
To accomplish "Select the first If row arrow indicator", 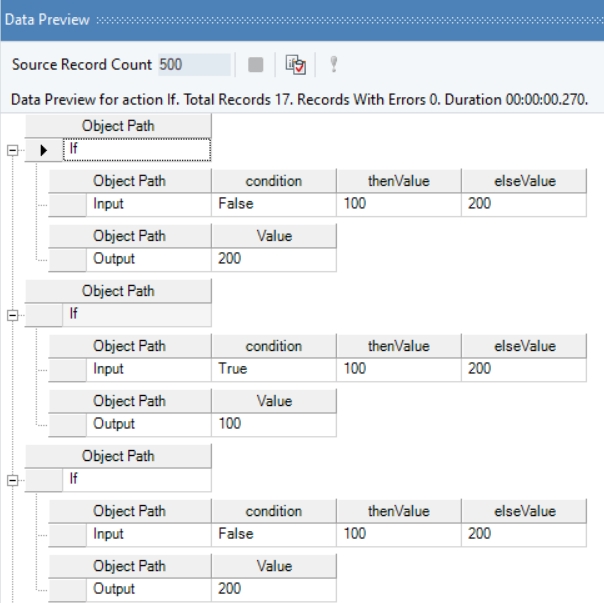I will tap(43, 149).
